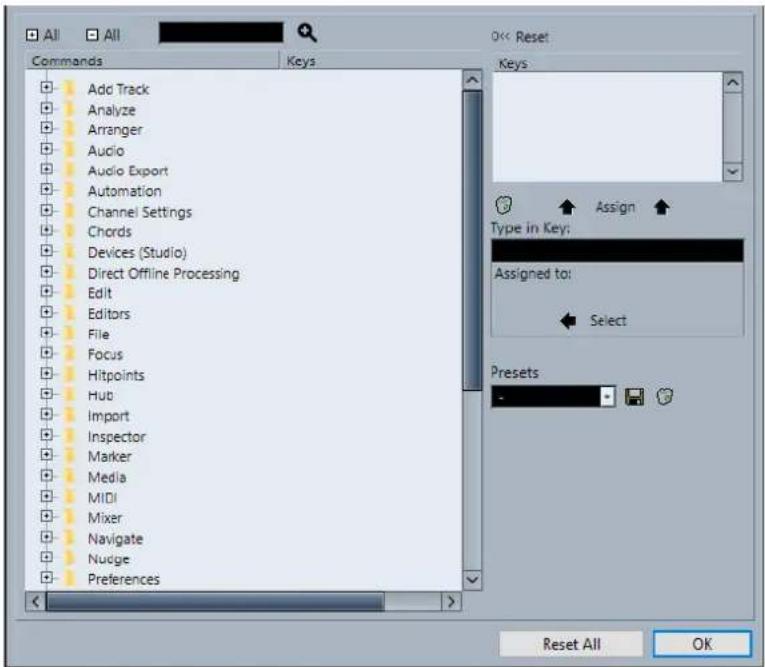Click the search text field

pos(221,33)
